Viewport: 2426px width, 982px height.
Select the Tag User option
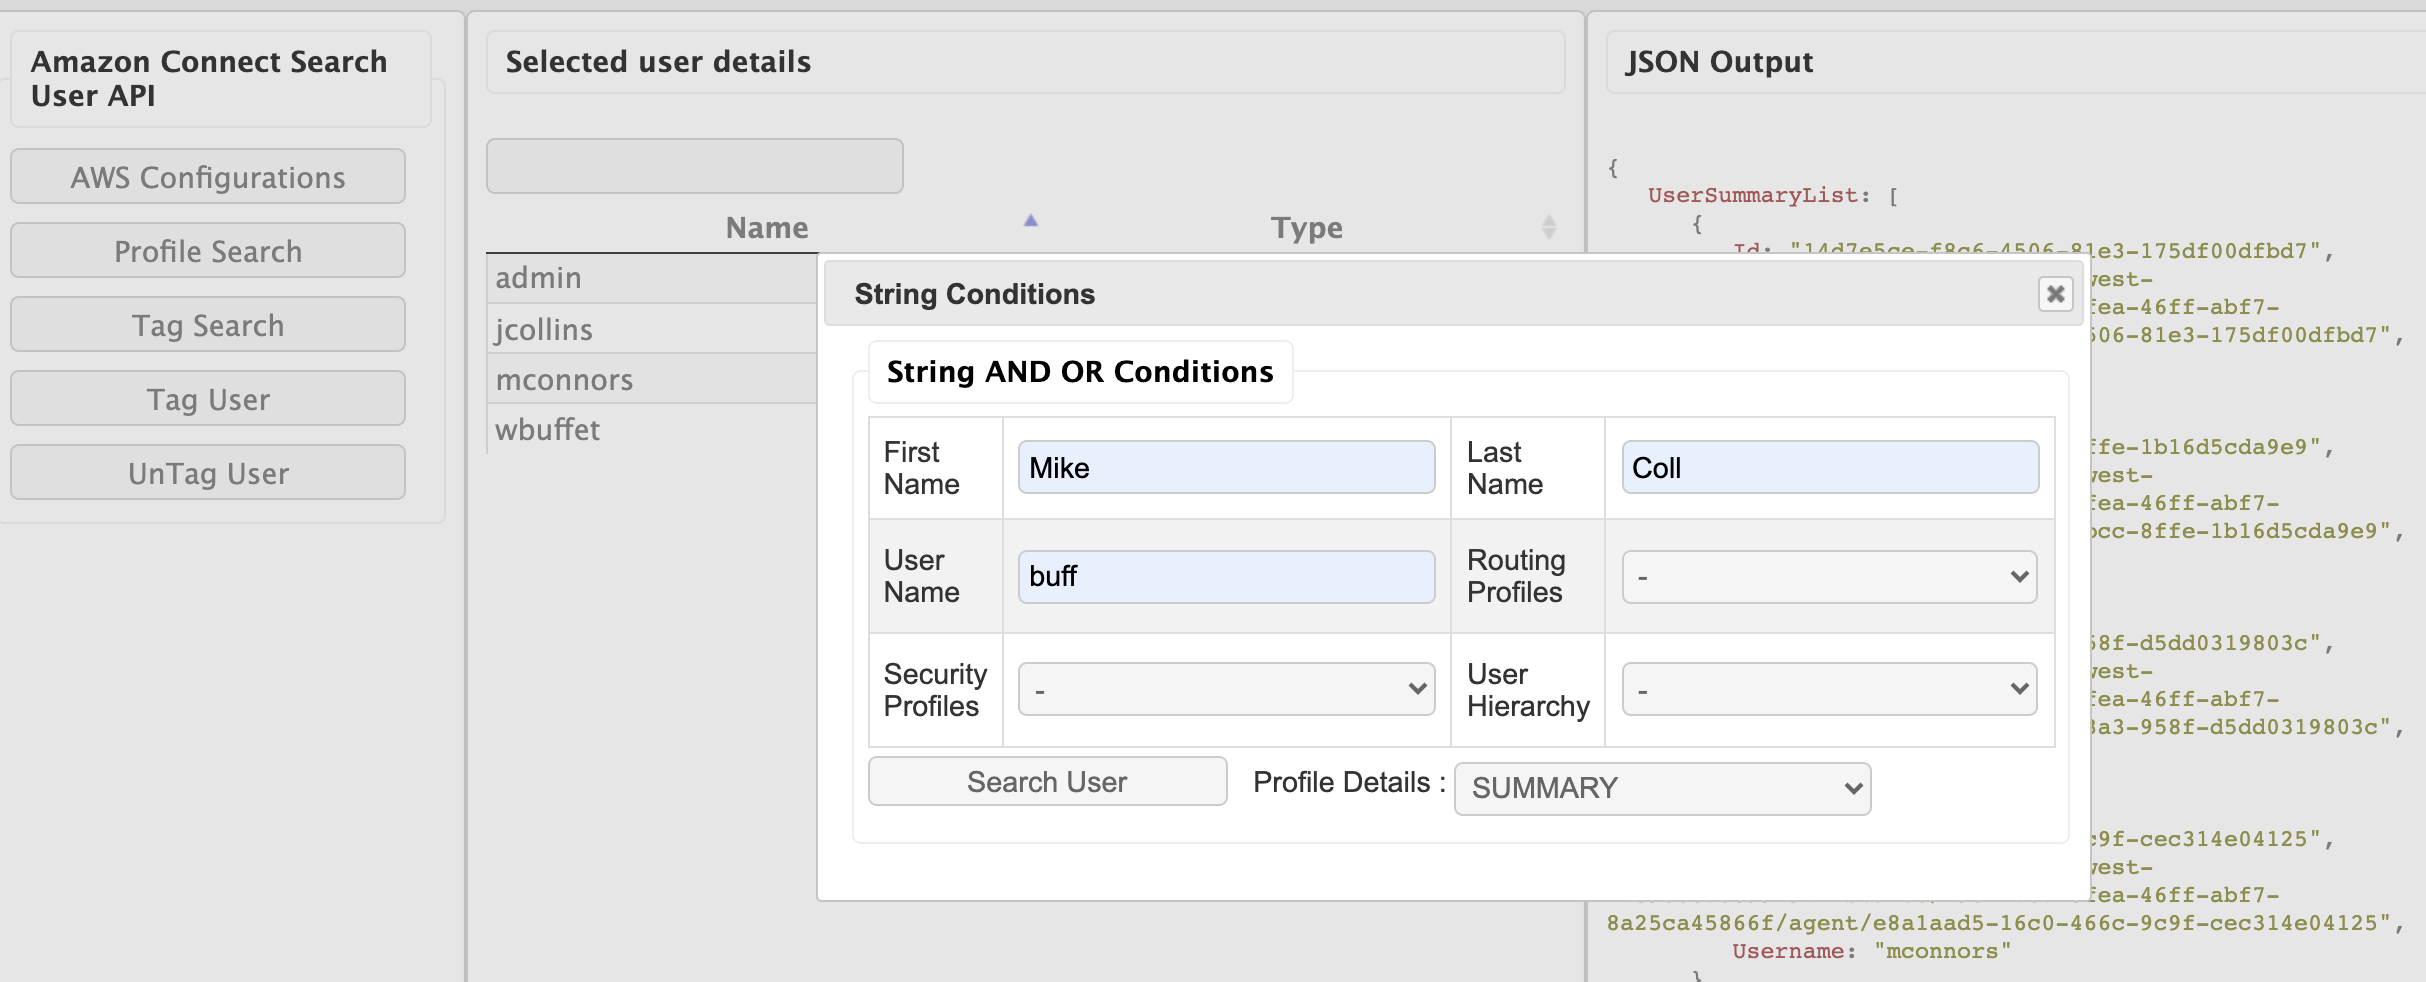point(208,399)
